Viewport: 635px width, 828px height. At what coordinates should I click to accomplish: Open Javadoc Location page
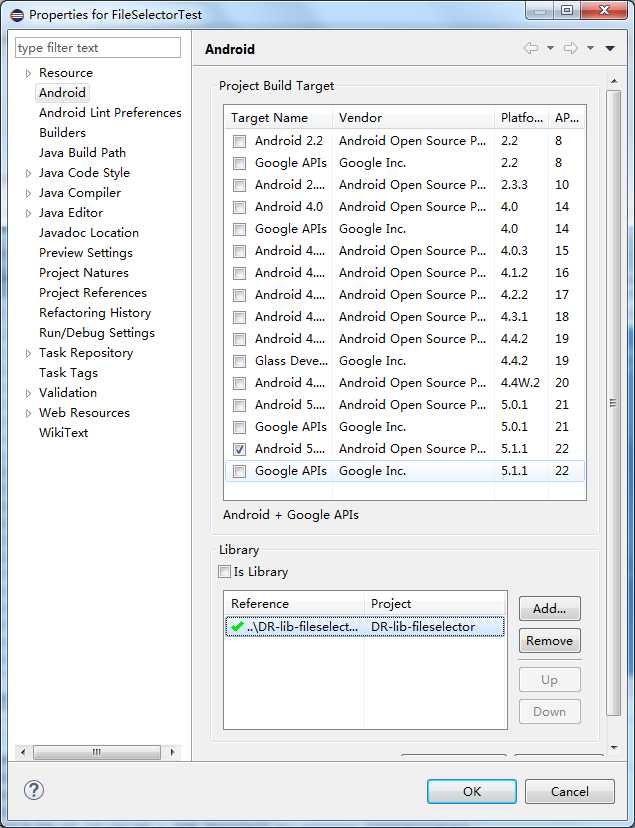pos(89,233)
